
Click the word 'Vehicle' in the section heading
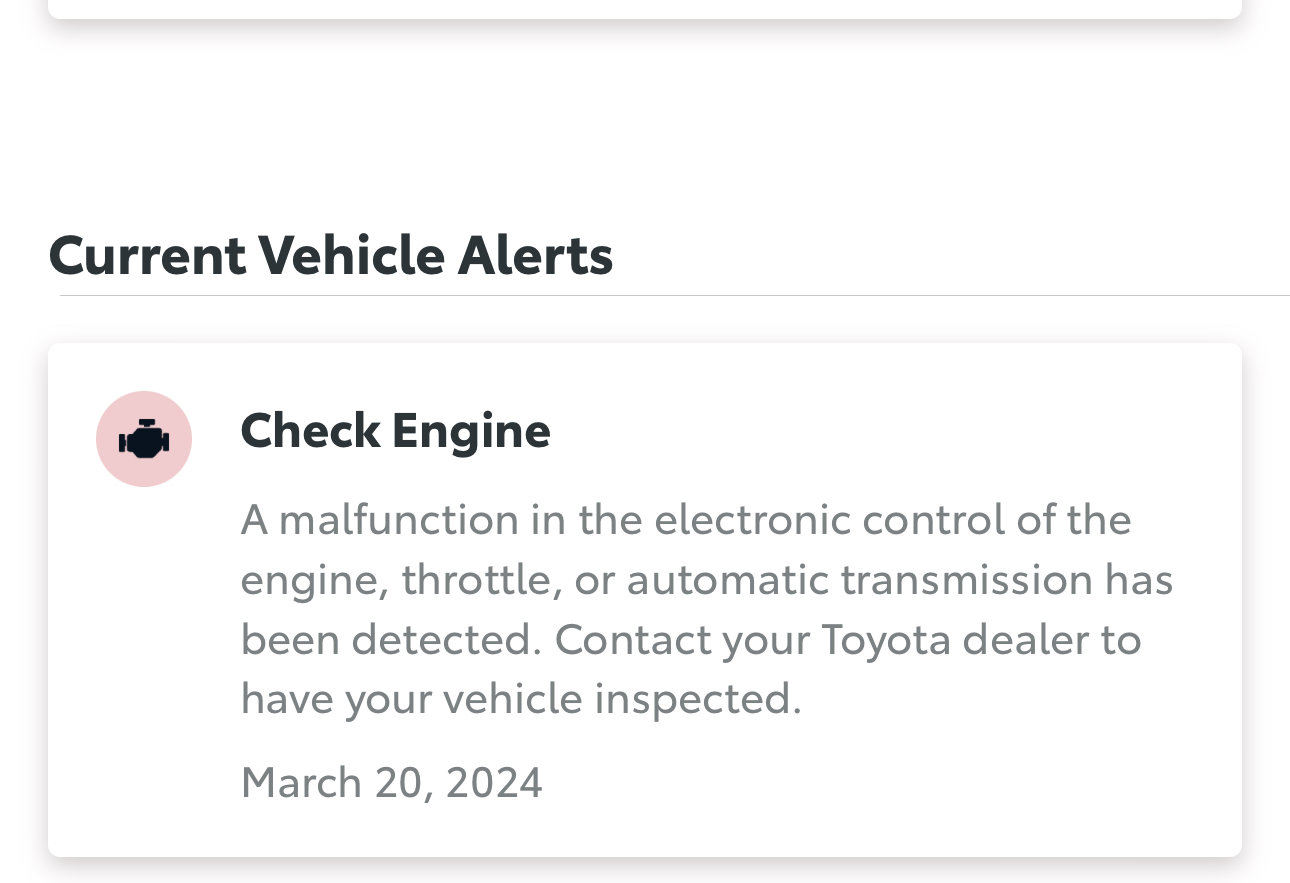(x=352, y=254)
